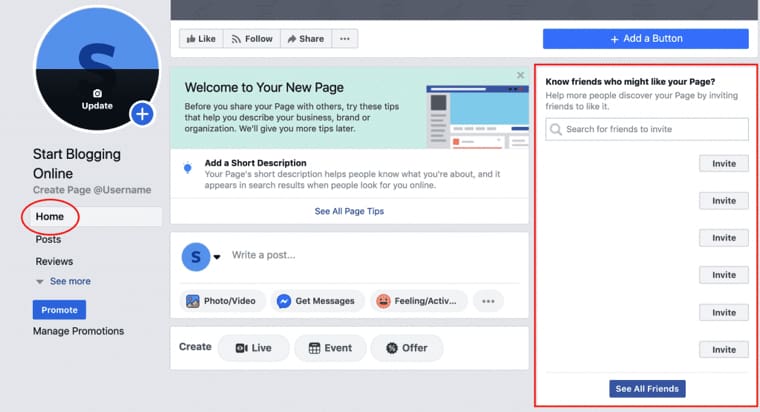Click Create Page @Username link
The height and width of the screenshot is (412, 760).
coord(92,190)
